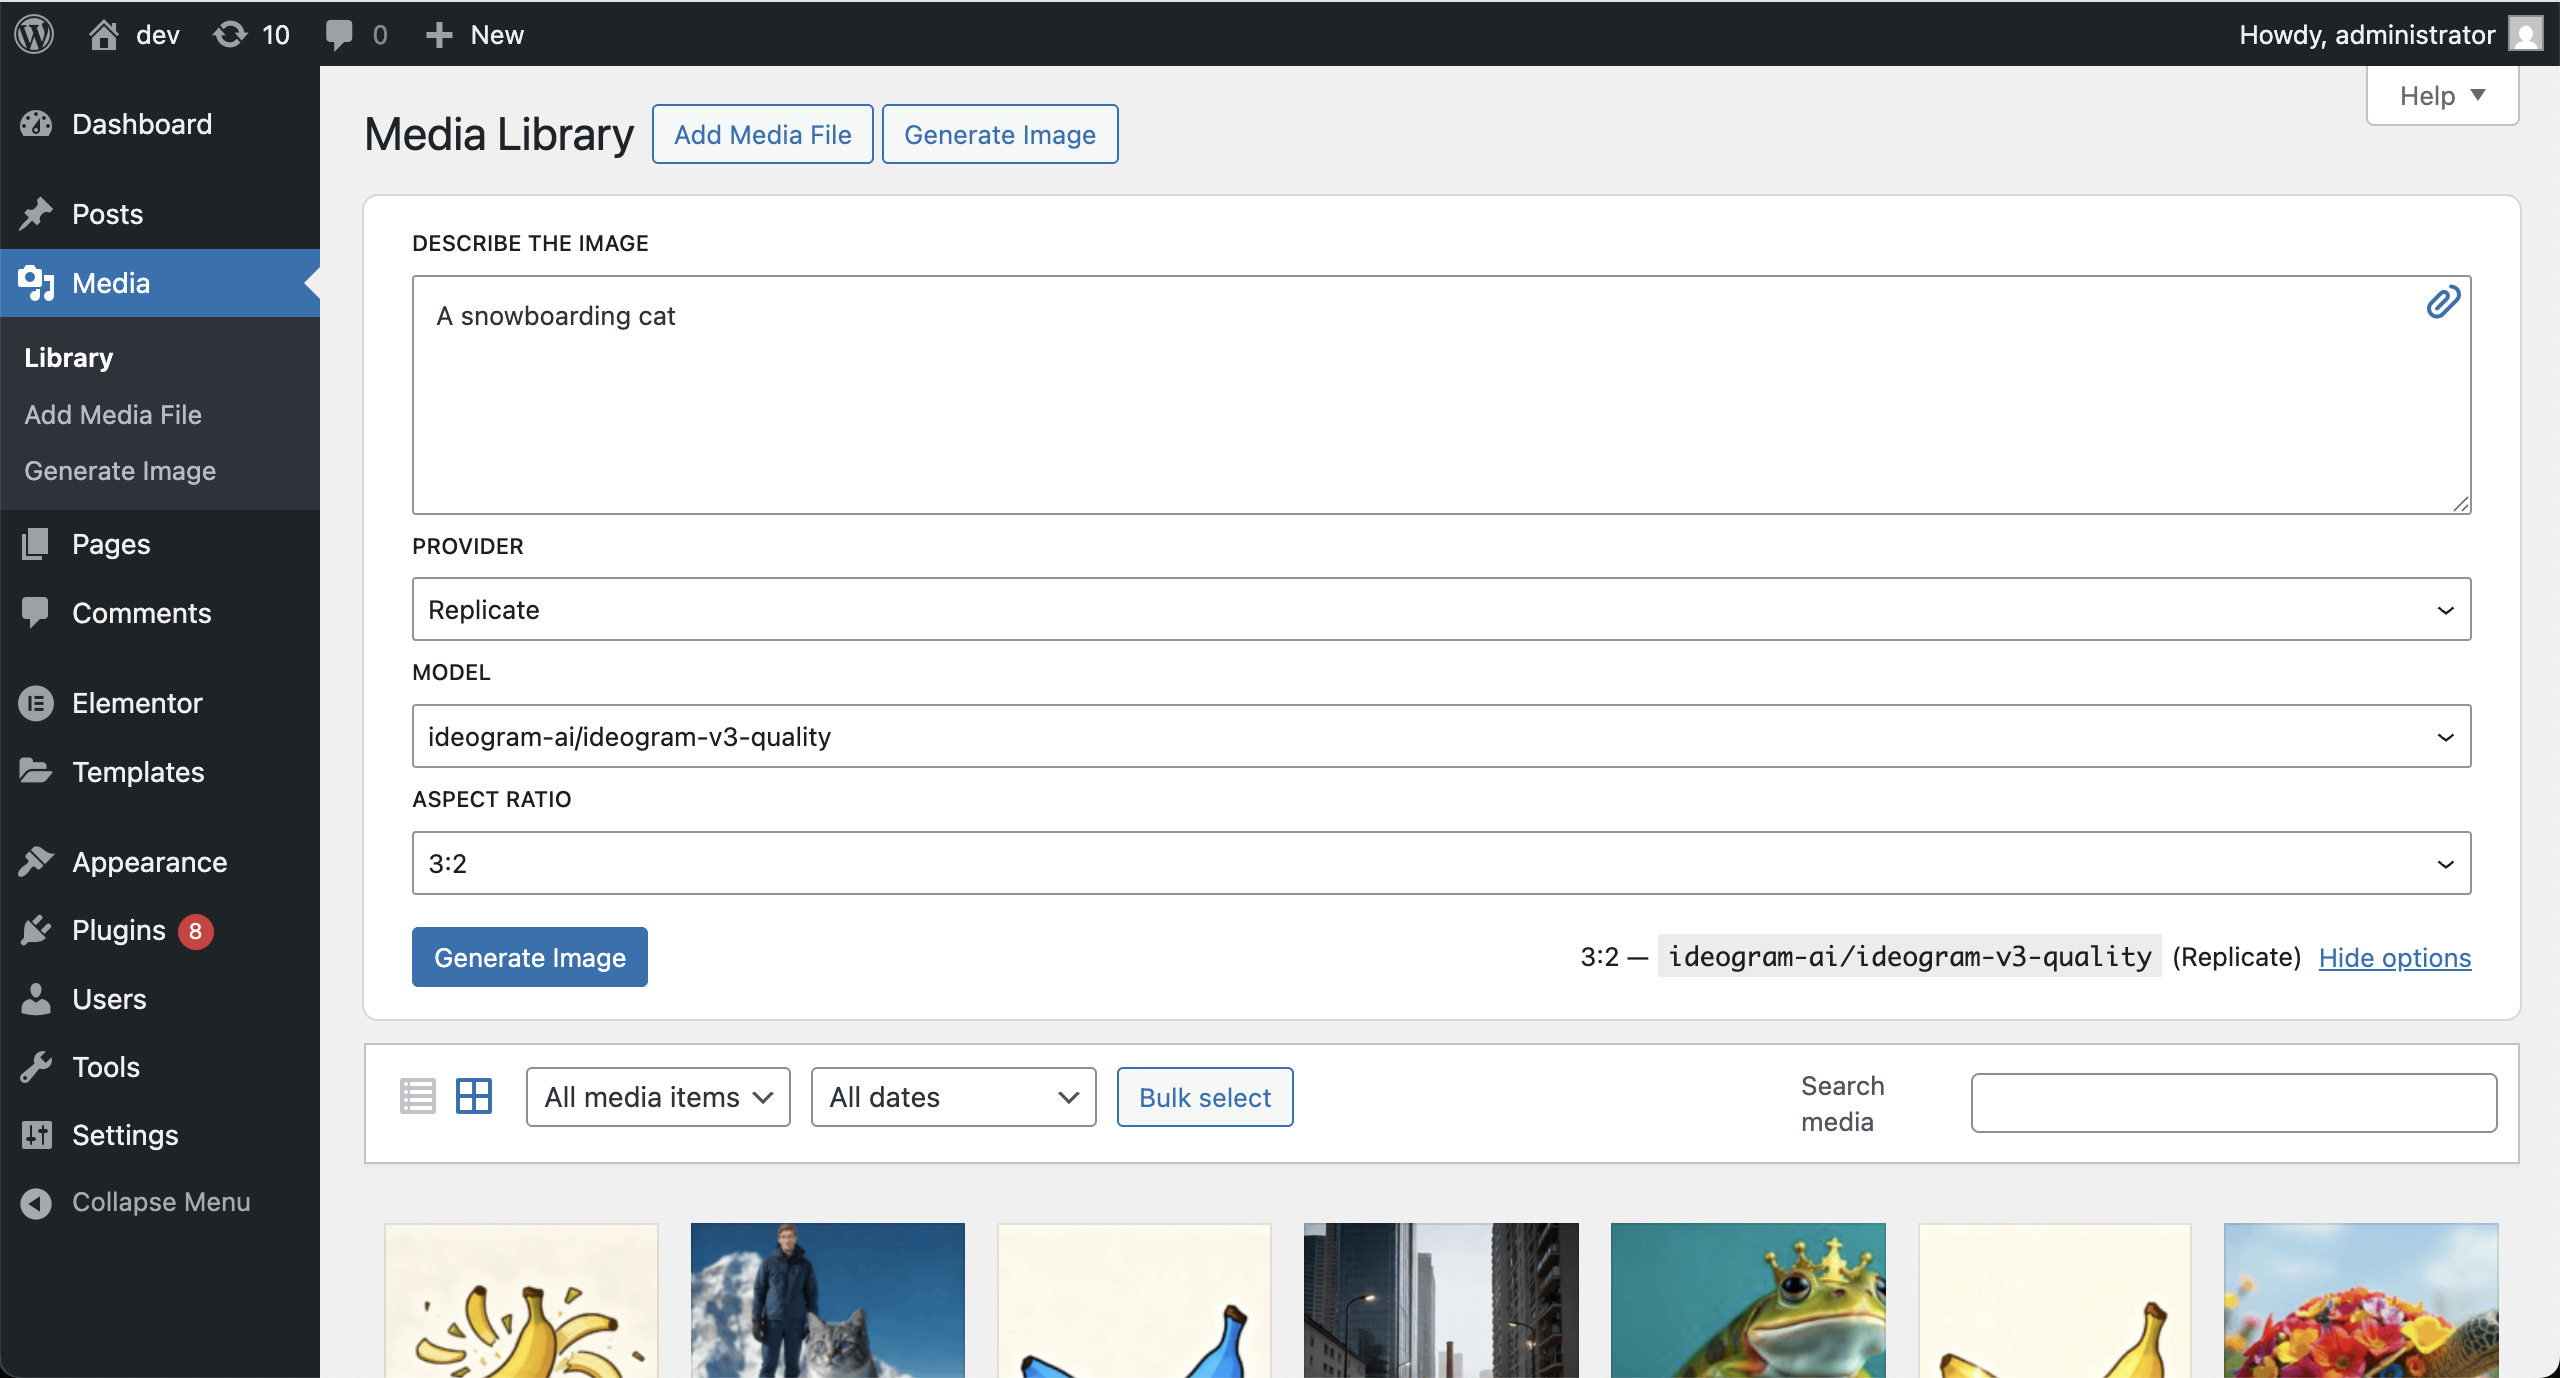Expand the Help tab
The height and width of the screenshot is (1378, 2560).
[x=2442, y=96]
